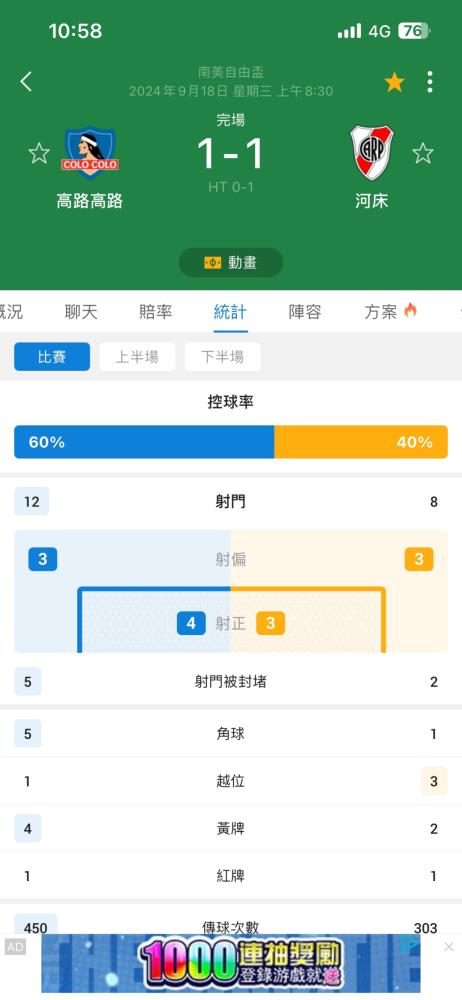Favorite the River Plate team star

(422, 153)
